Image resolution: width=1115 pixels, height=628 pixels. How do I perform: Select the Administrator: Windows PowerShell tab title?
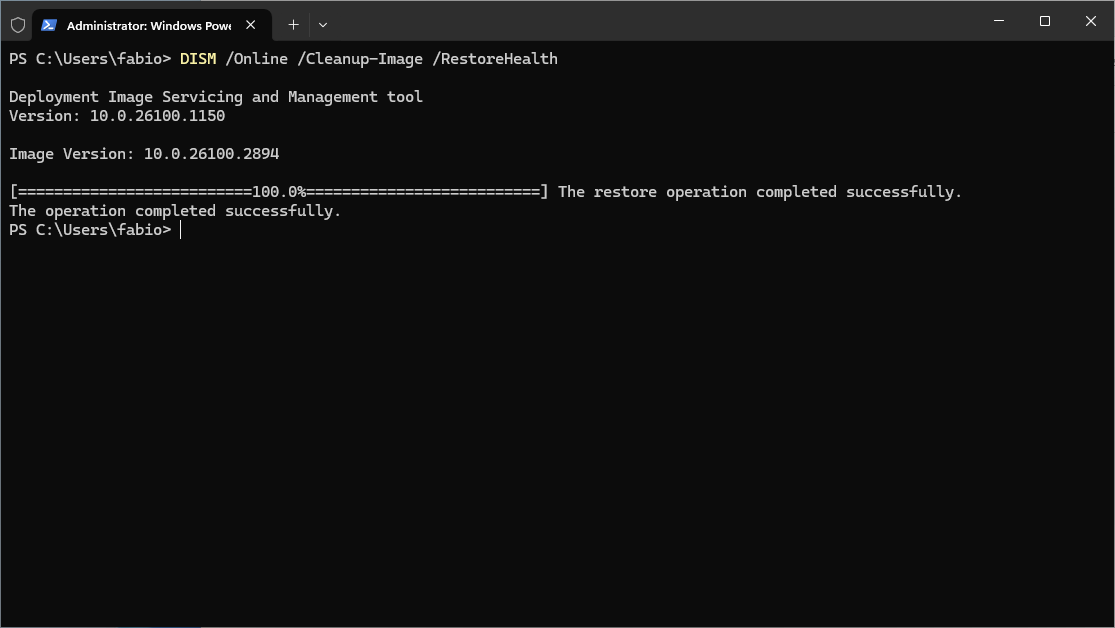point(149,26)
